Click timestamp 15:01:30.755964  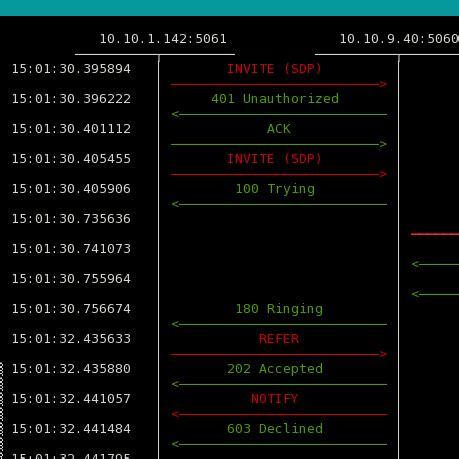pos(71,279)
